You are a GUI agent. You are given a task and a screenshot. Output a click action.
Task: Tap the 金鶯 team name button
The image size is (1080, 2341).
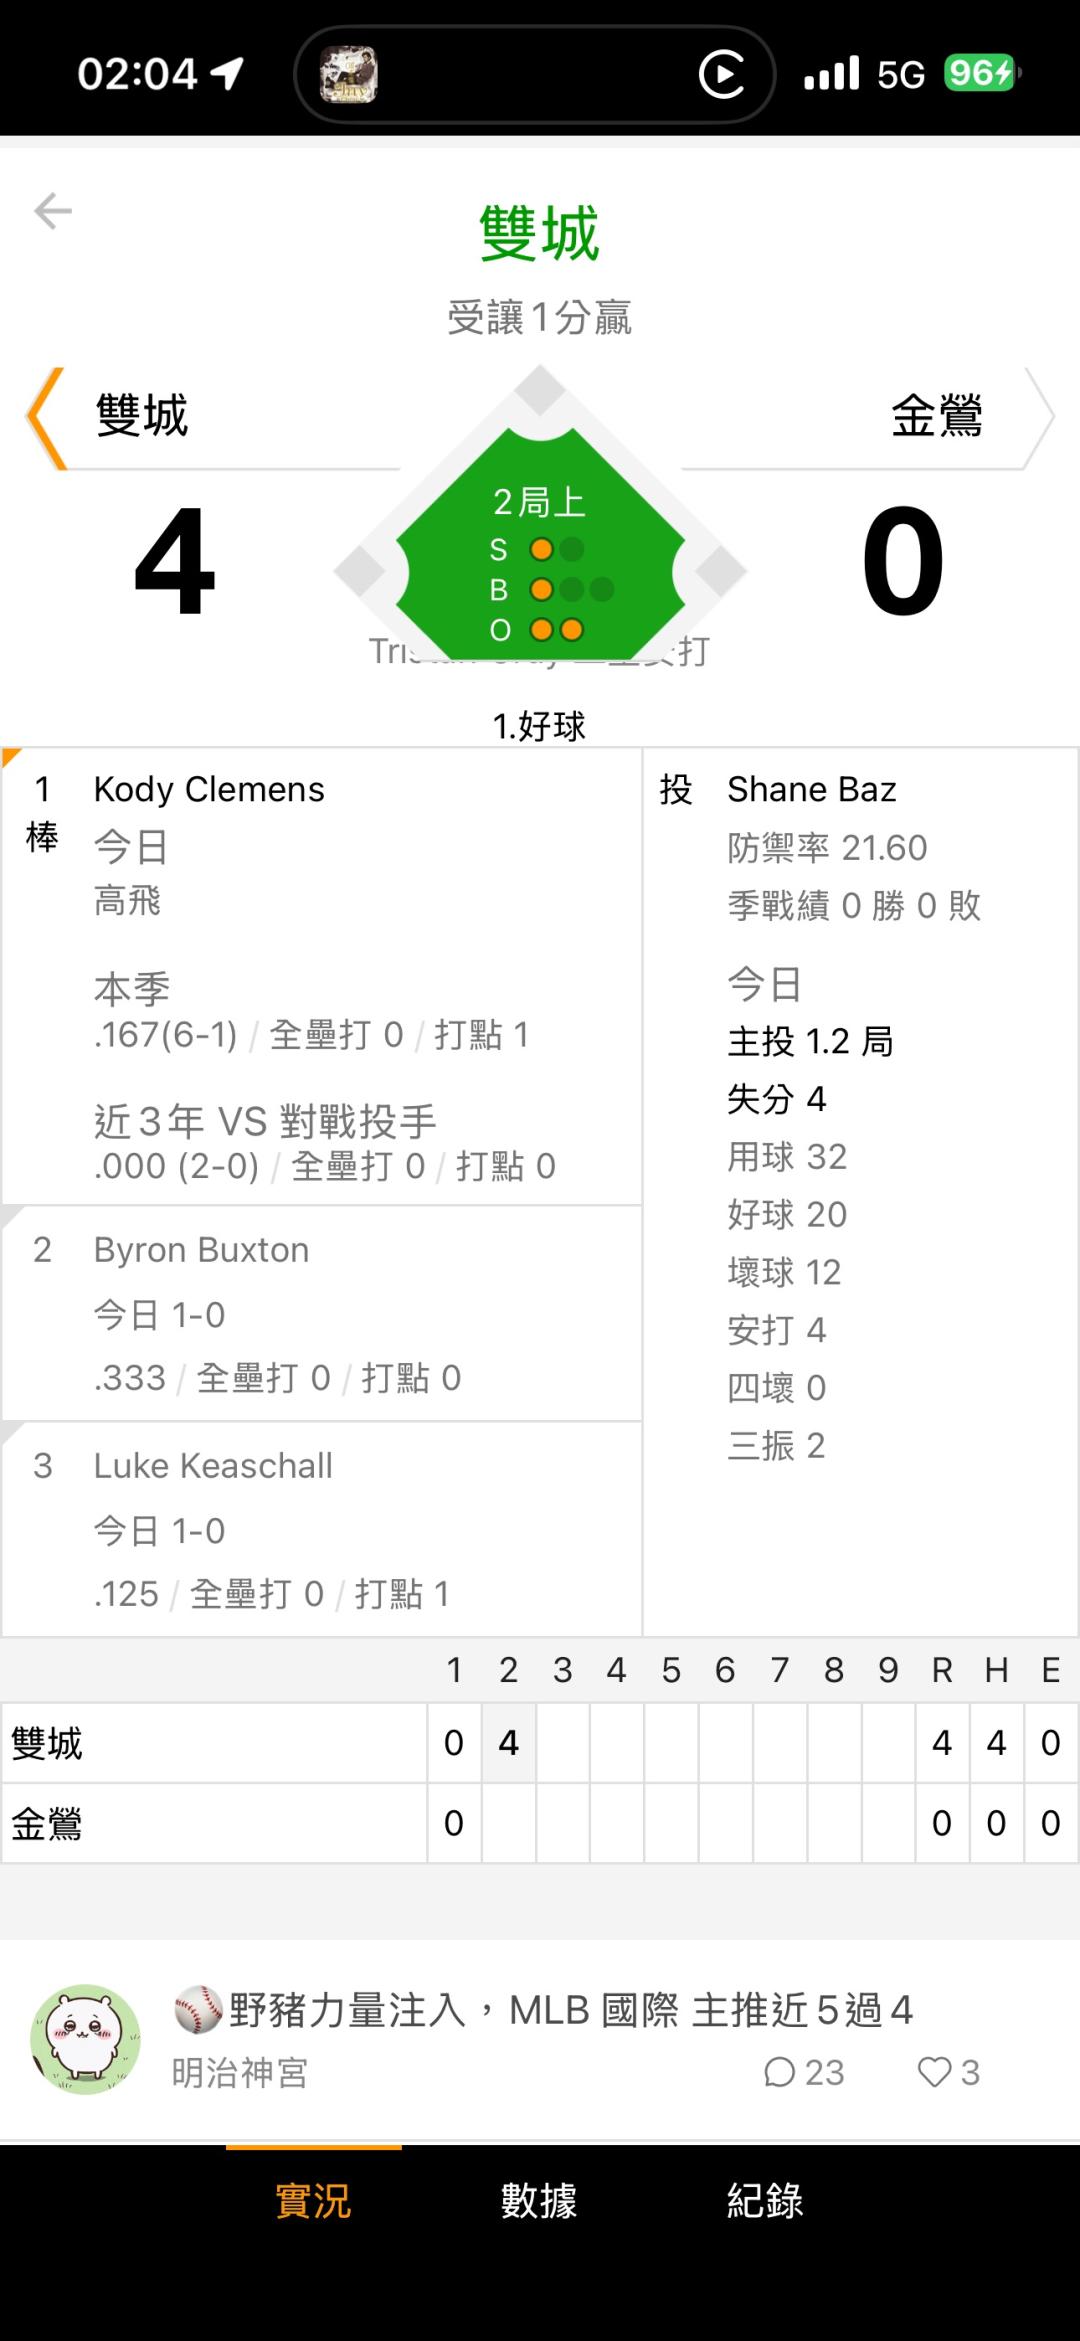coord(936,416)
